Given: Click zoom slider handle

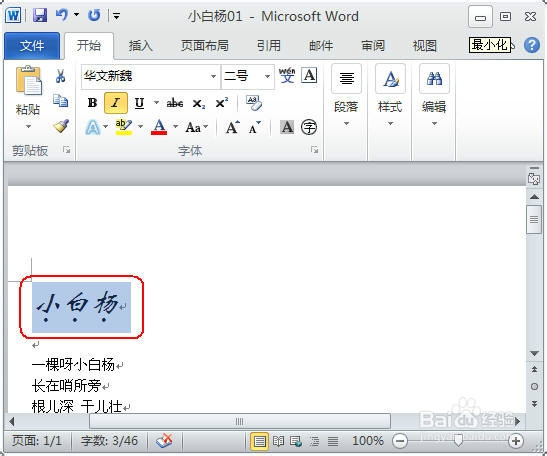Looking at the screenshot, I should 458,441.
